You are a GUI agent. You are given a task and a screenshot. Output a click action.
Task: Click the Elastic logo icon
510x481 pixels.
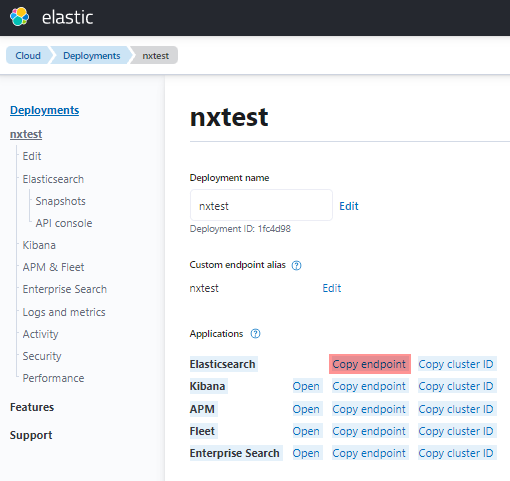tap(19, 17)
